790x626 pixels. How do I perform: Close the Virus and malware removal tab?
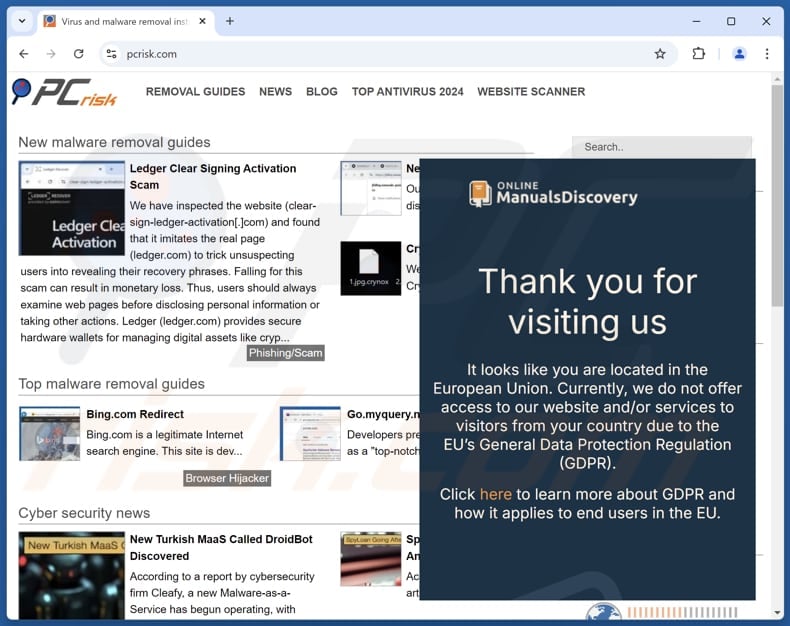(203, 21)
